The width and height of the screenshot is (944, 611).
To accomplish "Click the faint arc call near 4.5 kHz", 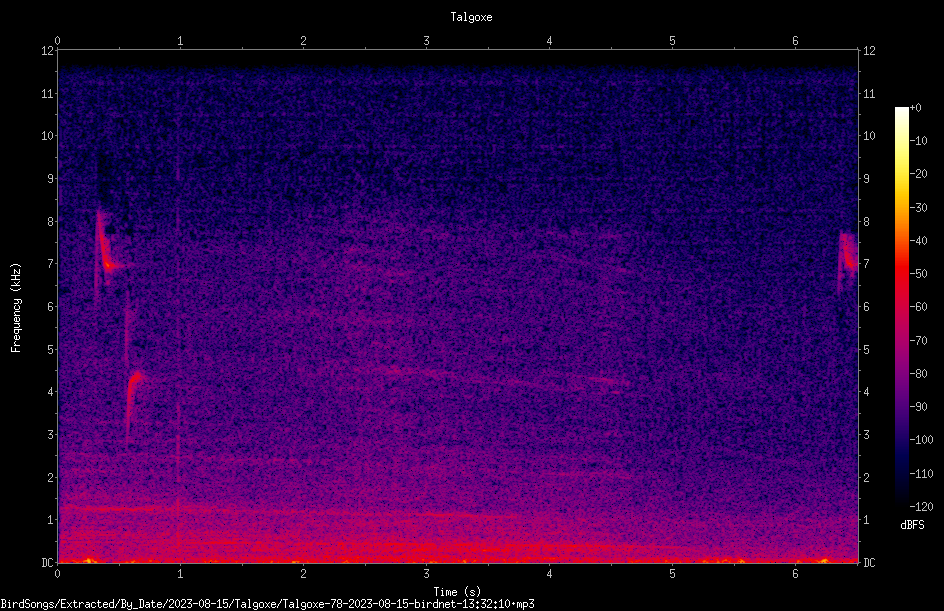I will point(506,378).
